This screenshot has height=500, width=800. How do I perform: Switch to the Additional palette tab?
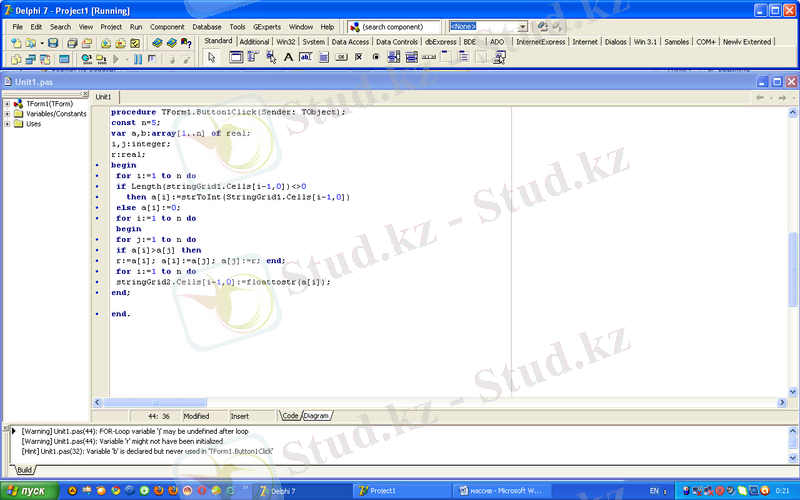coord(254,42)
